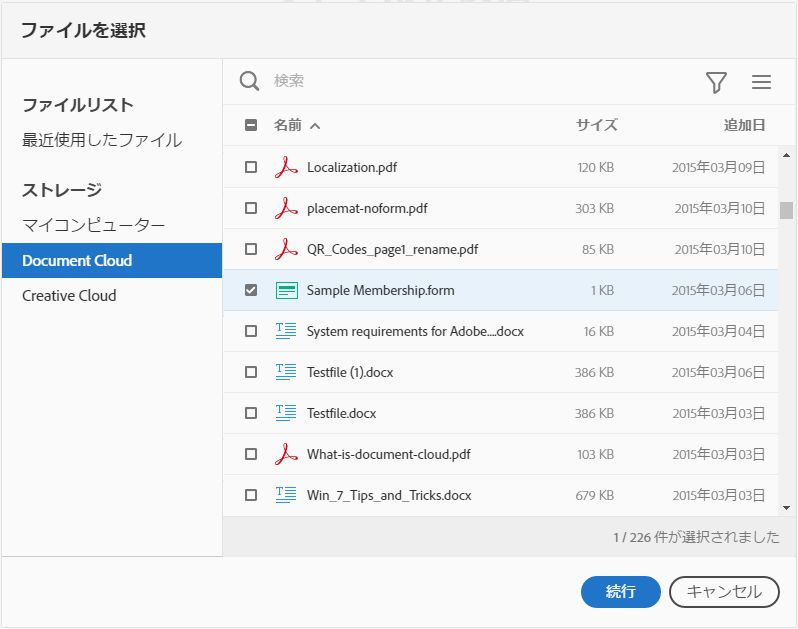Check the Testfile.docx checkbox
The width and height of the screenshot is (798, 629).
point(251,413)
